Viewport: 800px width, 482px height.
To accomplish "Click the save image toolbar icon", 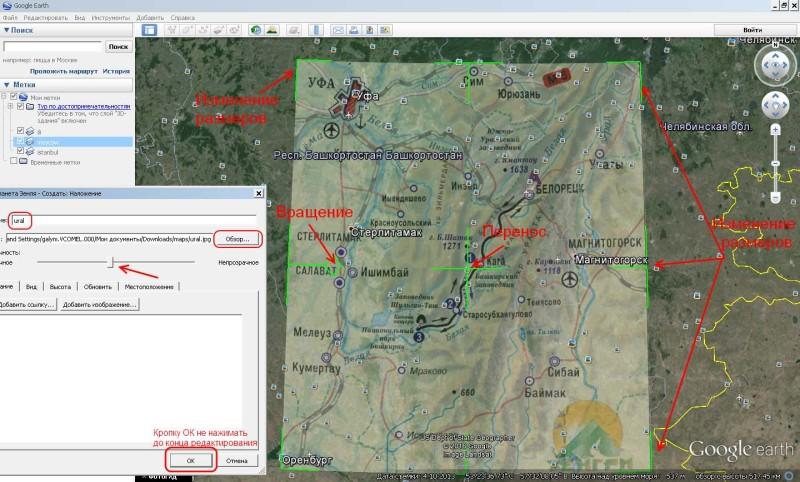I will [x=369, y=30].
